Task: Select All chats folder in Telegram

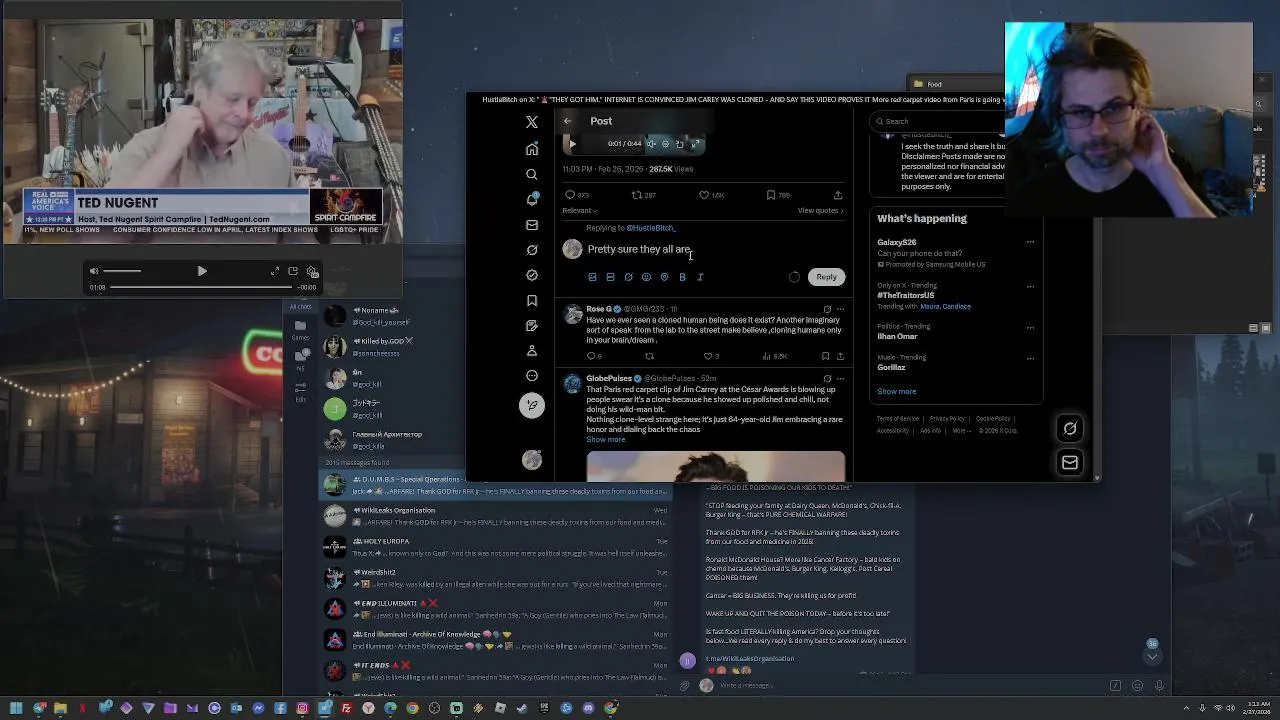Action: click(x=300, y=307)
